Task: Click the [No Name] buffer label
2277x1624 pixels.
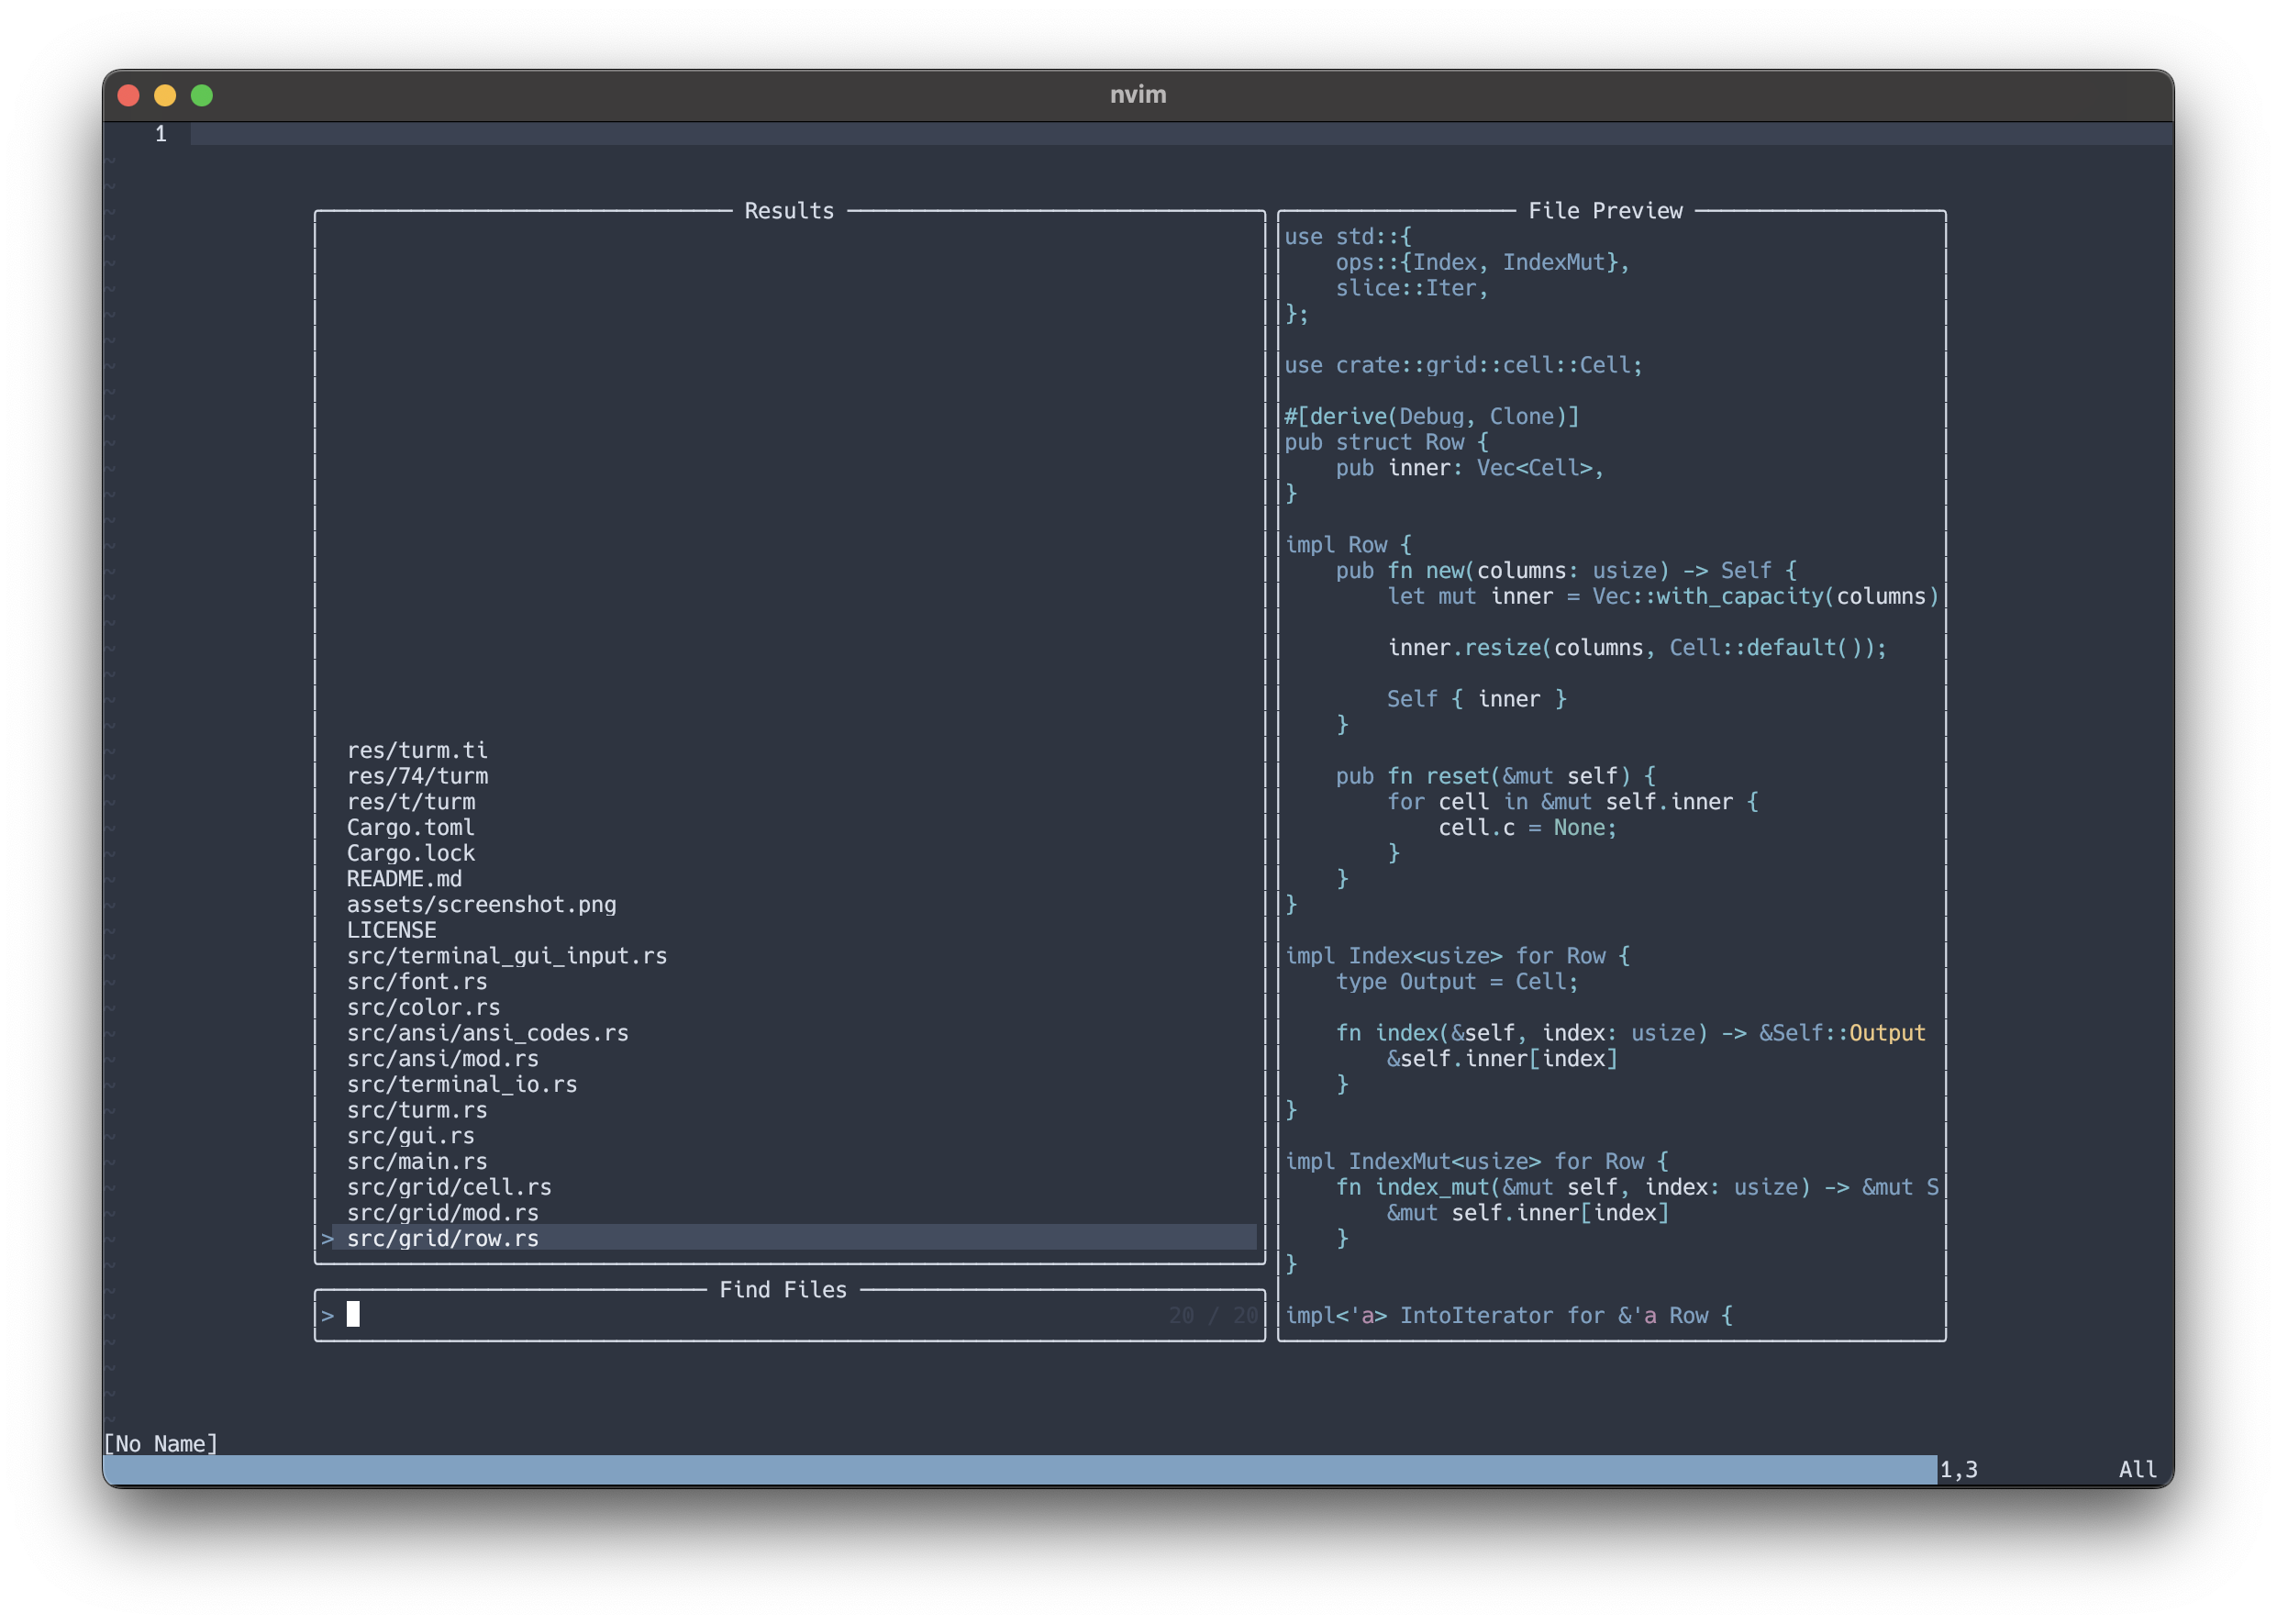Action: (x=160, y=1444)
